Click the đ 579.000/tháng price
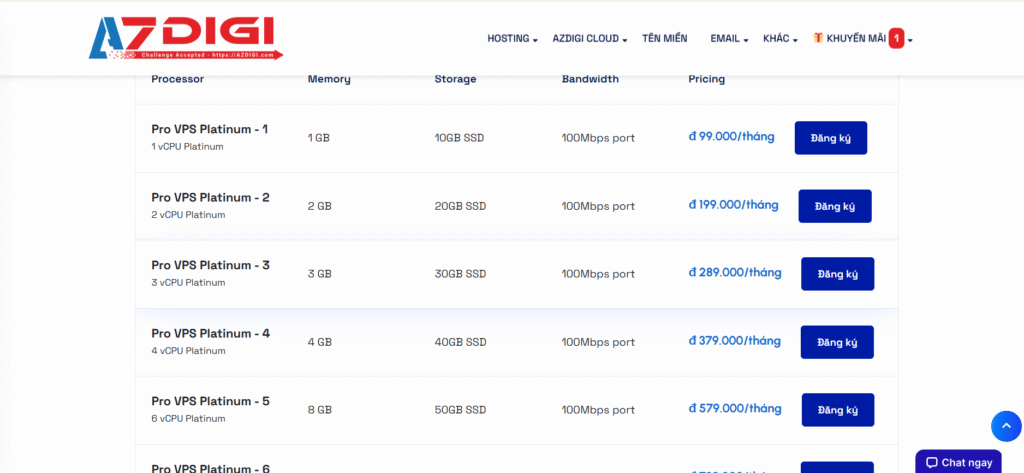Image resolution: width=1024 pixels, height=473 pixels. (734, 409)
